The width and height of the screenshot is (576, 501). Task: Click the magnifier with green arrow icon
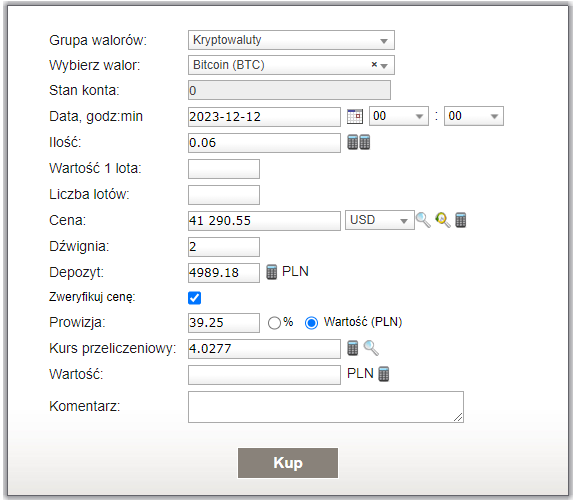point(443,220)
